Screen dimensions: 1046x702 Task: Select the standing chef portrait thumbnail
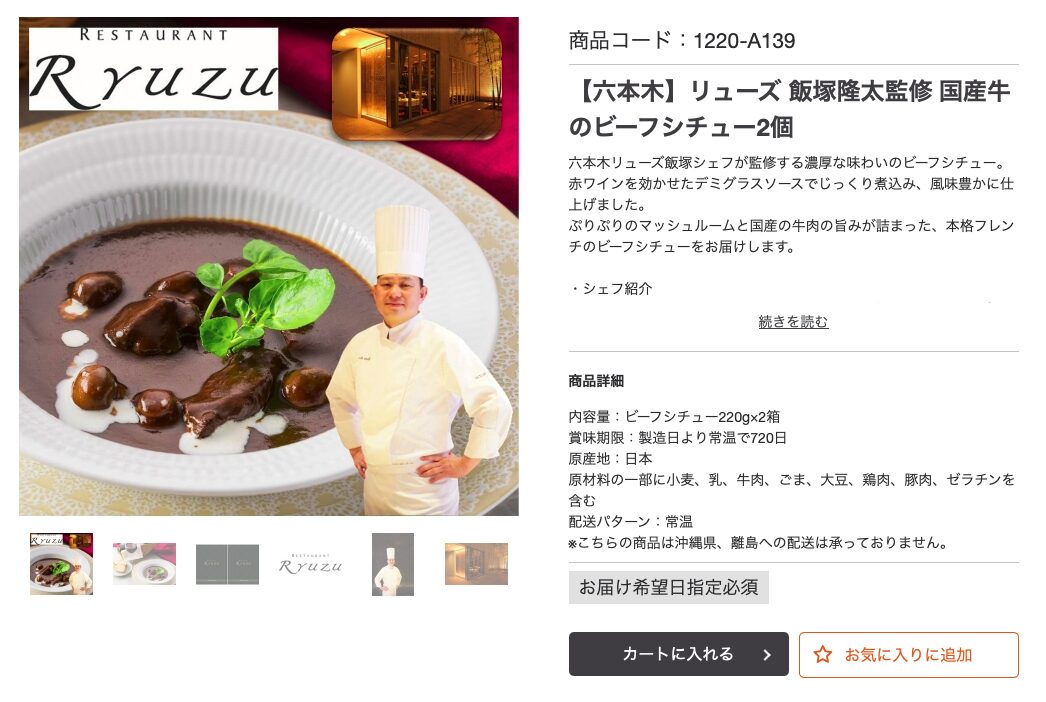[393, 564]
